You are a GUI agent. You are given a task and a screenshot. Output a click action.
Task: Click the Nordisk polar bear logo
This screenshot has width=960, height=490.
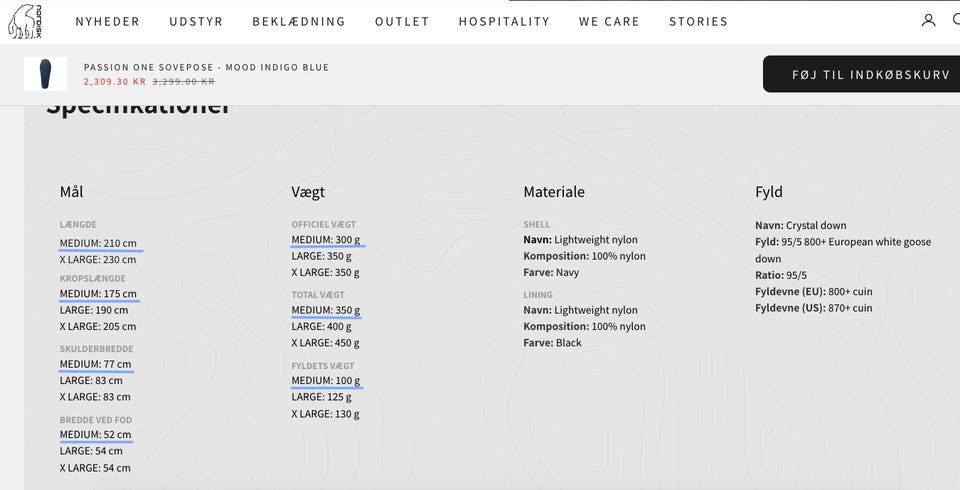tap(25, 21)
